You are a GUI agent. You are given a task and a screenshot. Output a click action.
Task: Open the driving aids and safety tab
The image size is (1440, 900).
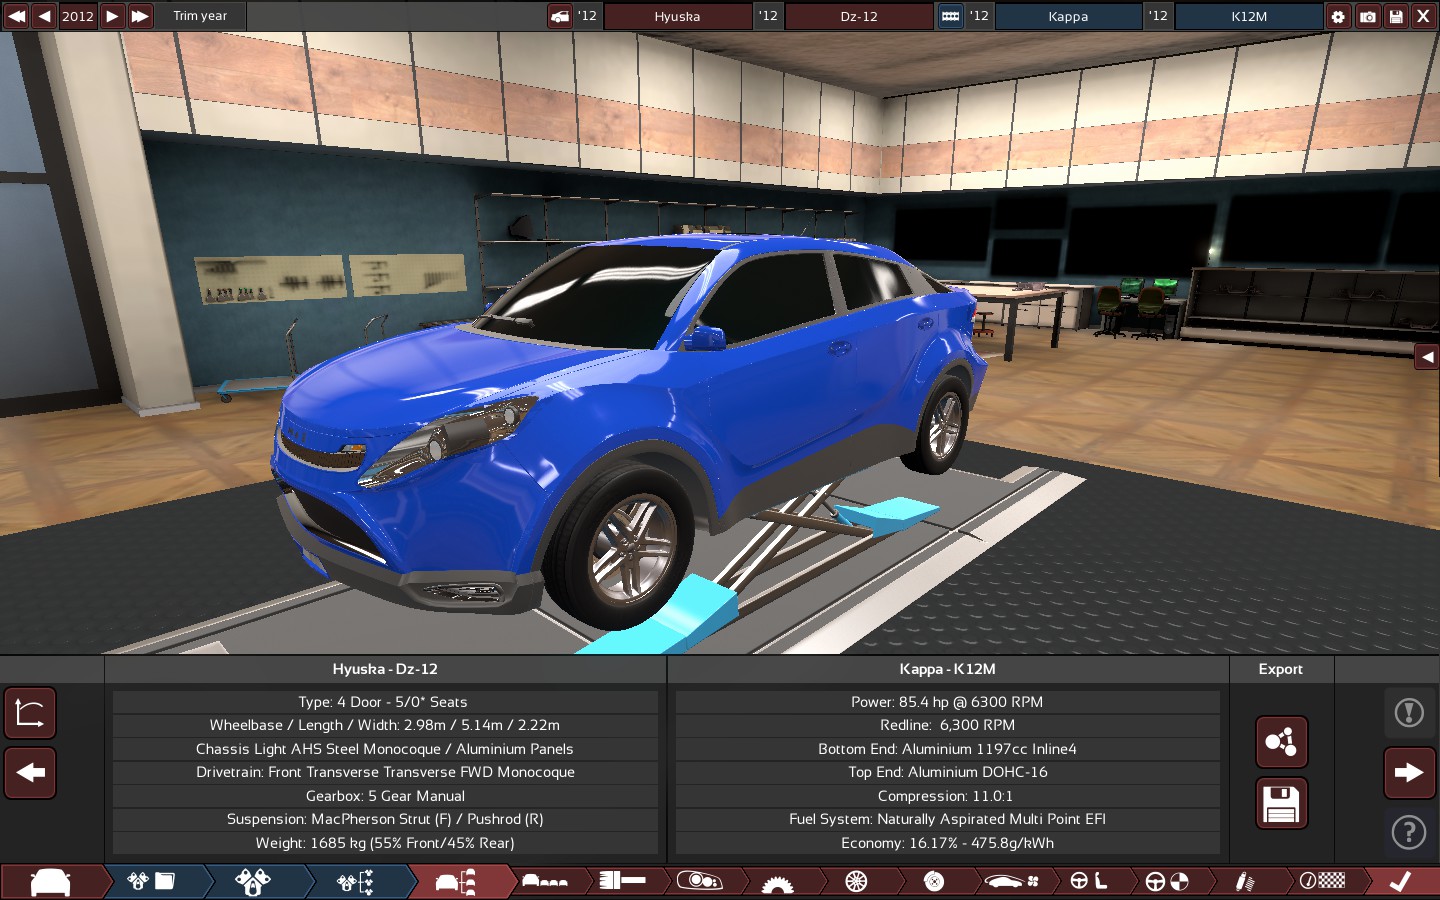[1166, 882]
